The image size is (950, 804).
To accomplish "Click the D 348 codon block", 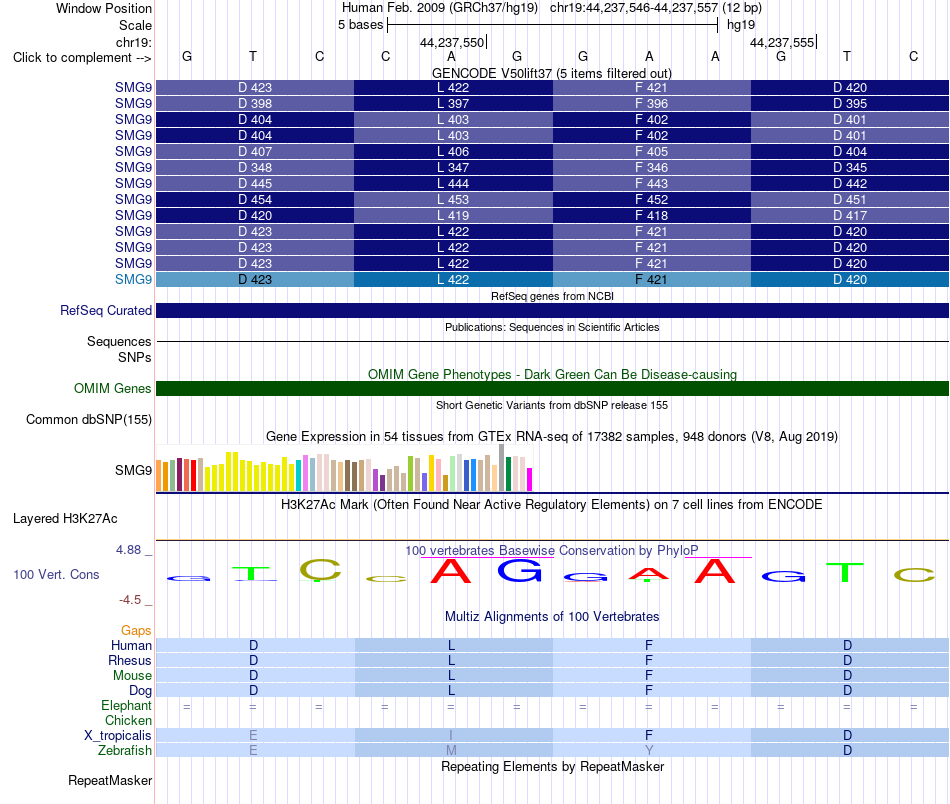I will click(255, 167).
